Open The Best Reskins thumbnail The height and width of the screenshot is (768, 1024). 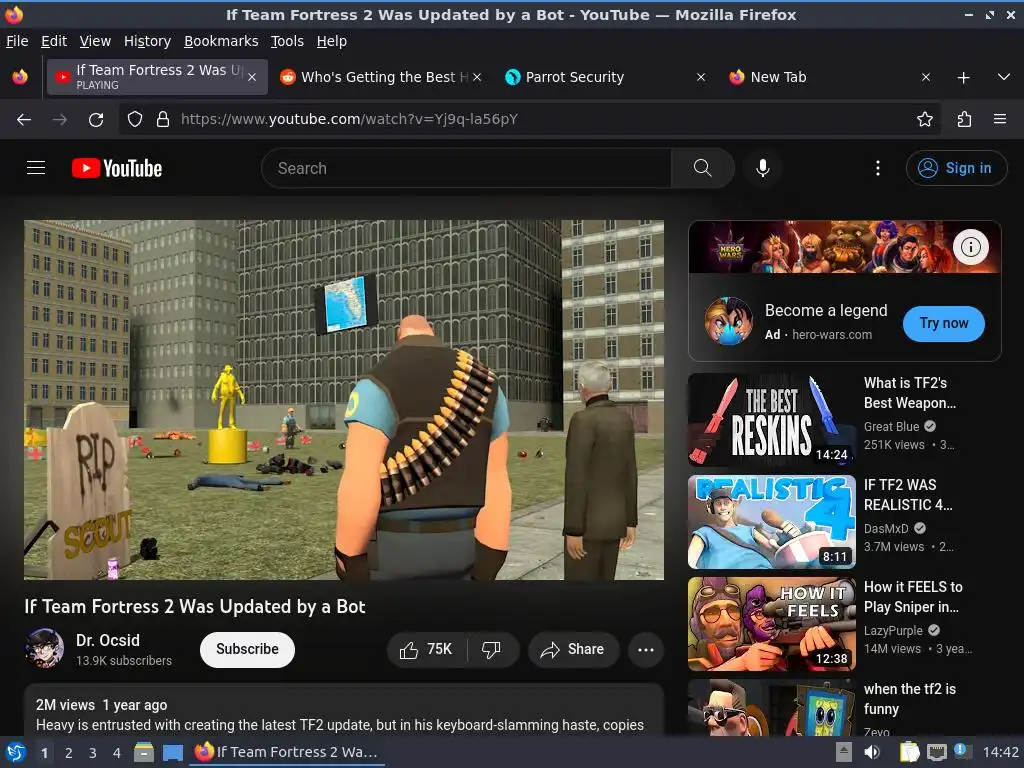(x=771, y=419)
